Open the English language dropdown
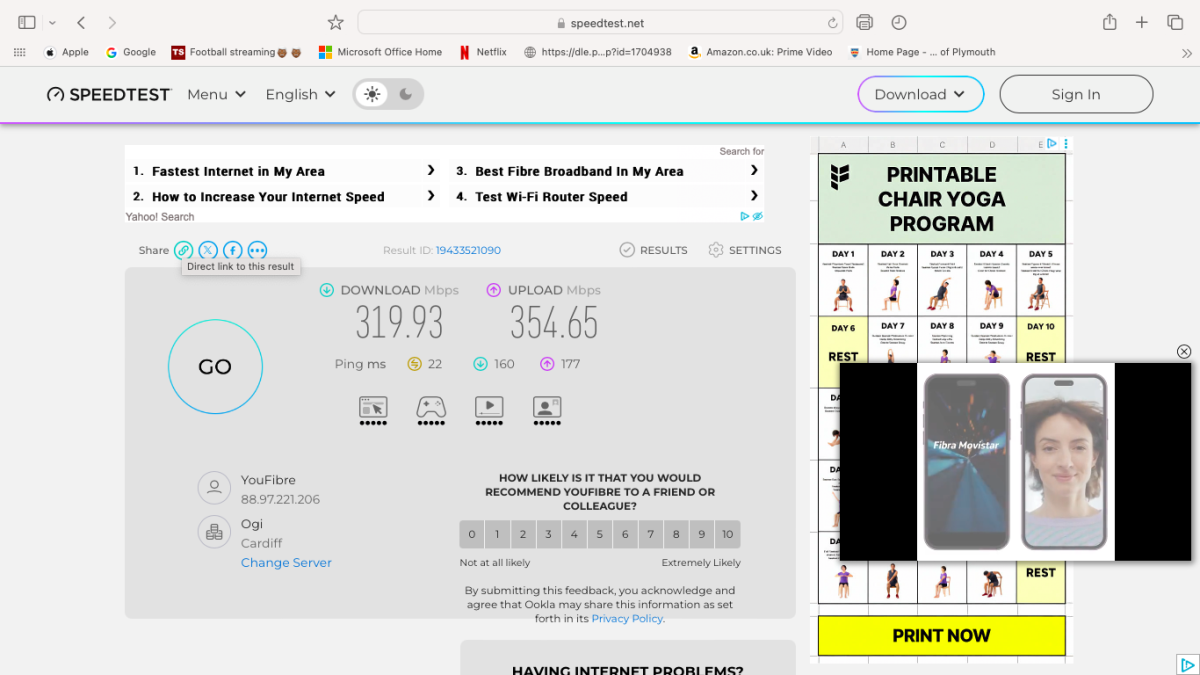1200x675 pixels. coord(300,94)
